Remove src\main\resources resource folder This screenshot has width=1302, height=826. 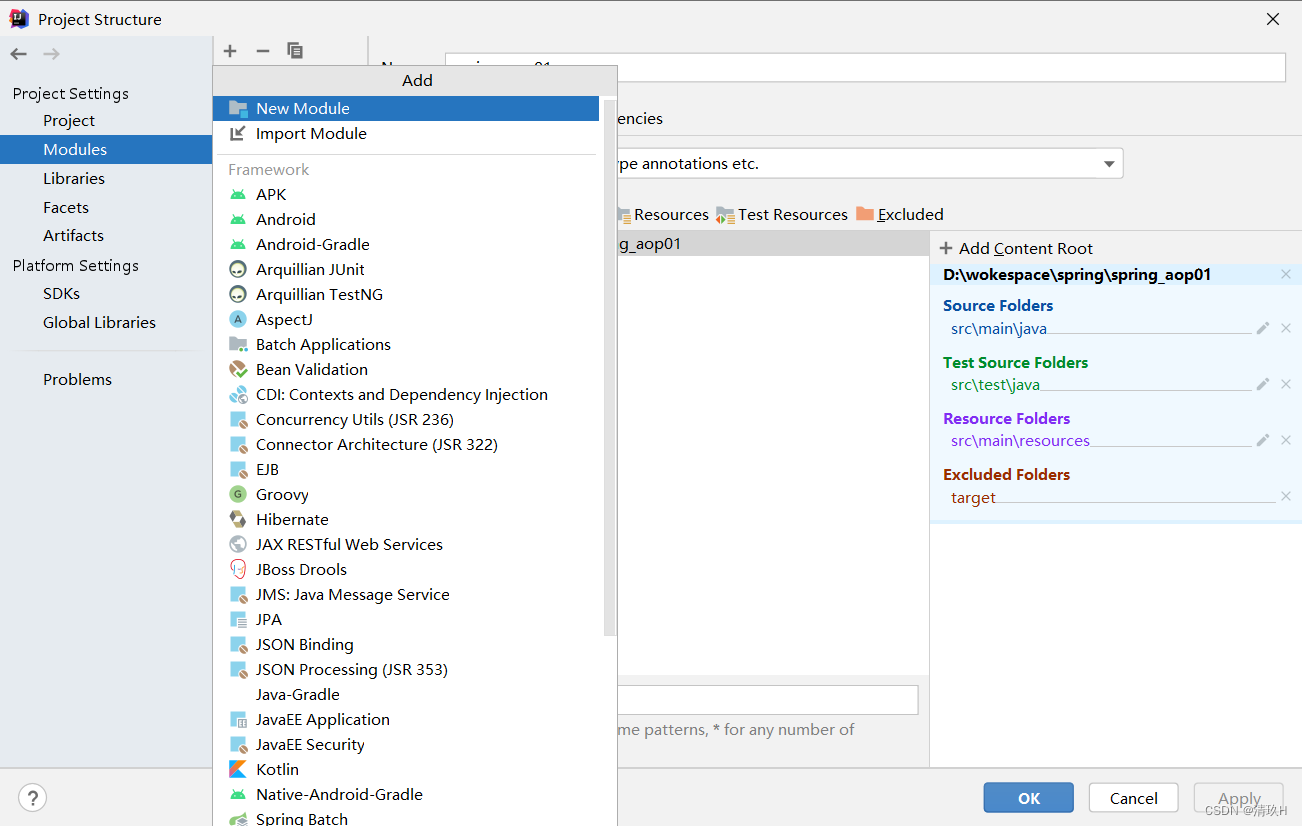point(1286,440)
